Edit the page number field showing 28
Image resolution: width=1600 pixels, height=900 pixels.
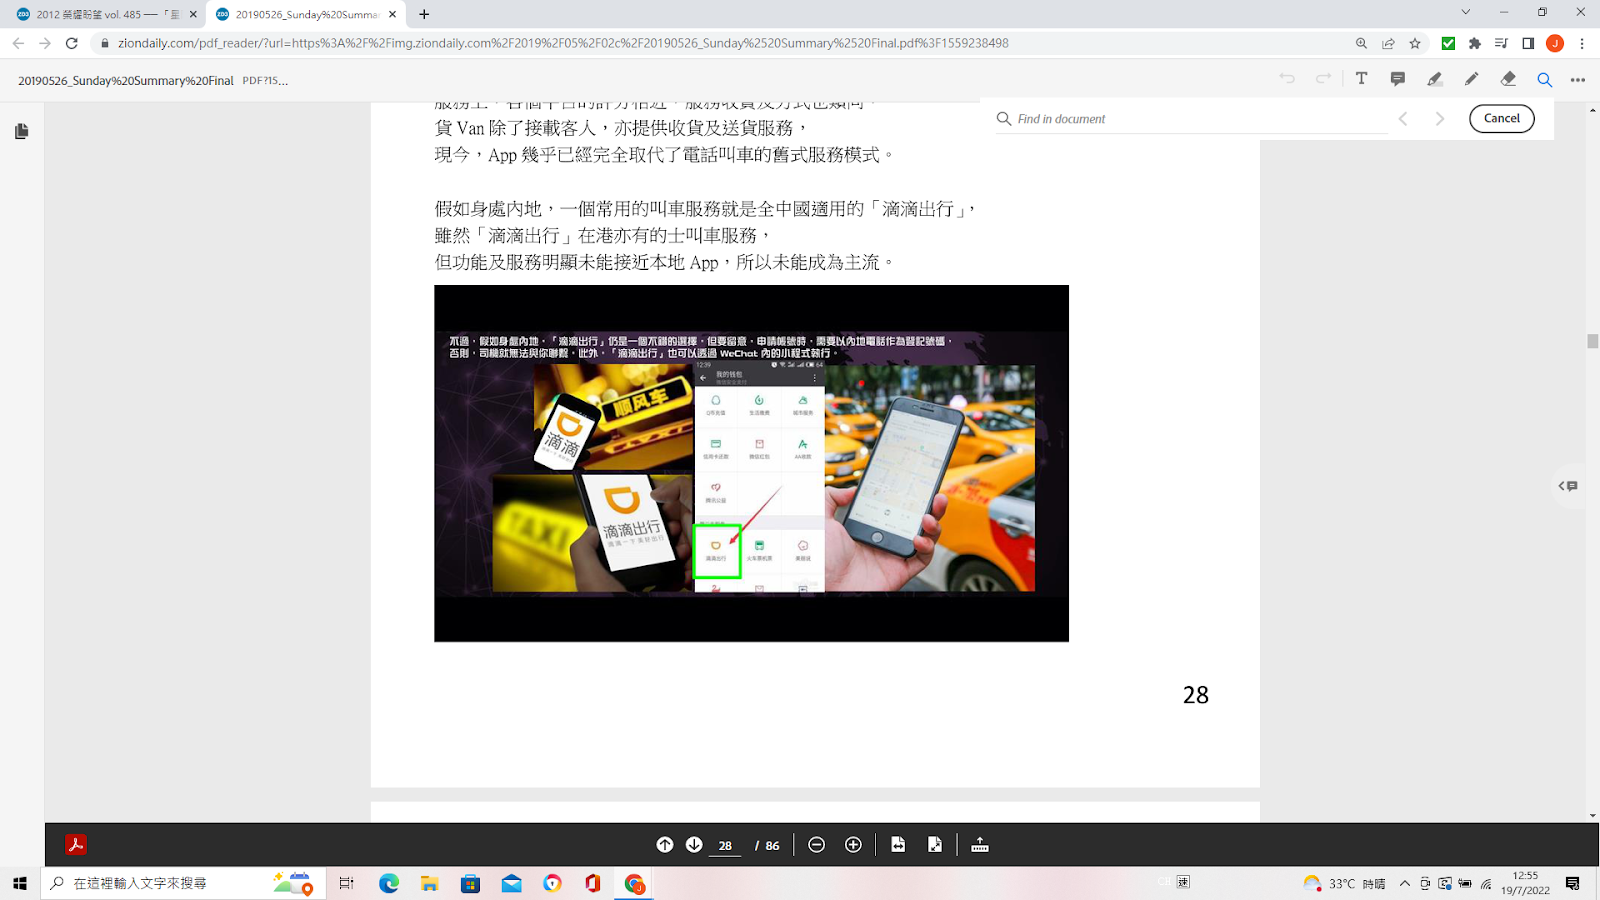click(x=725, y=846)
